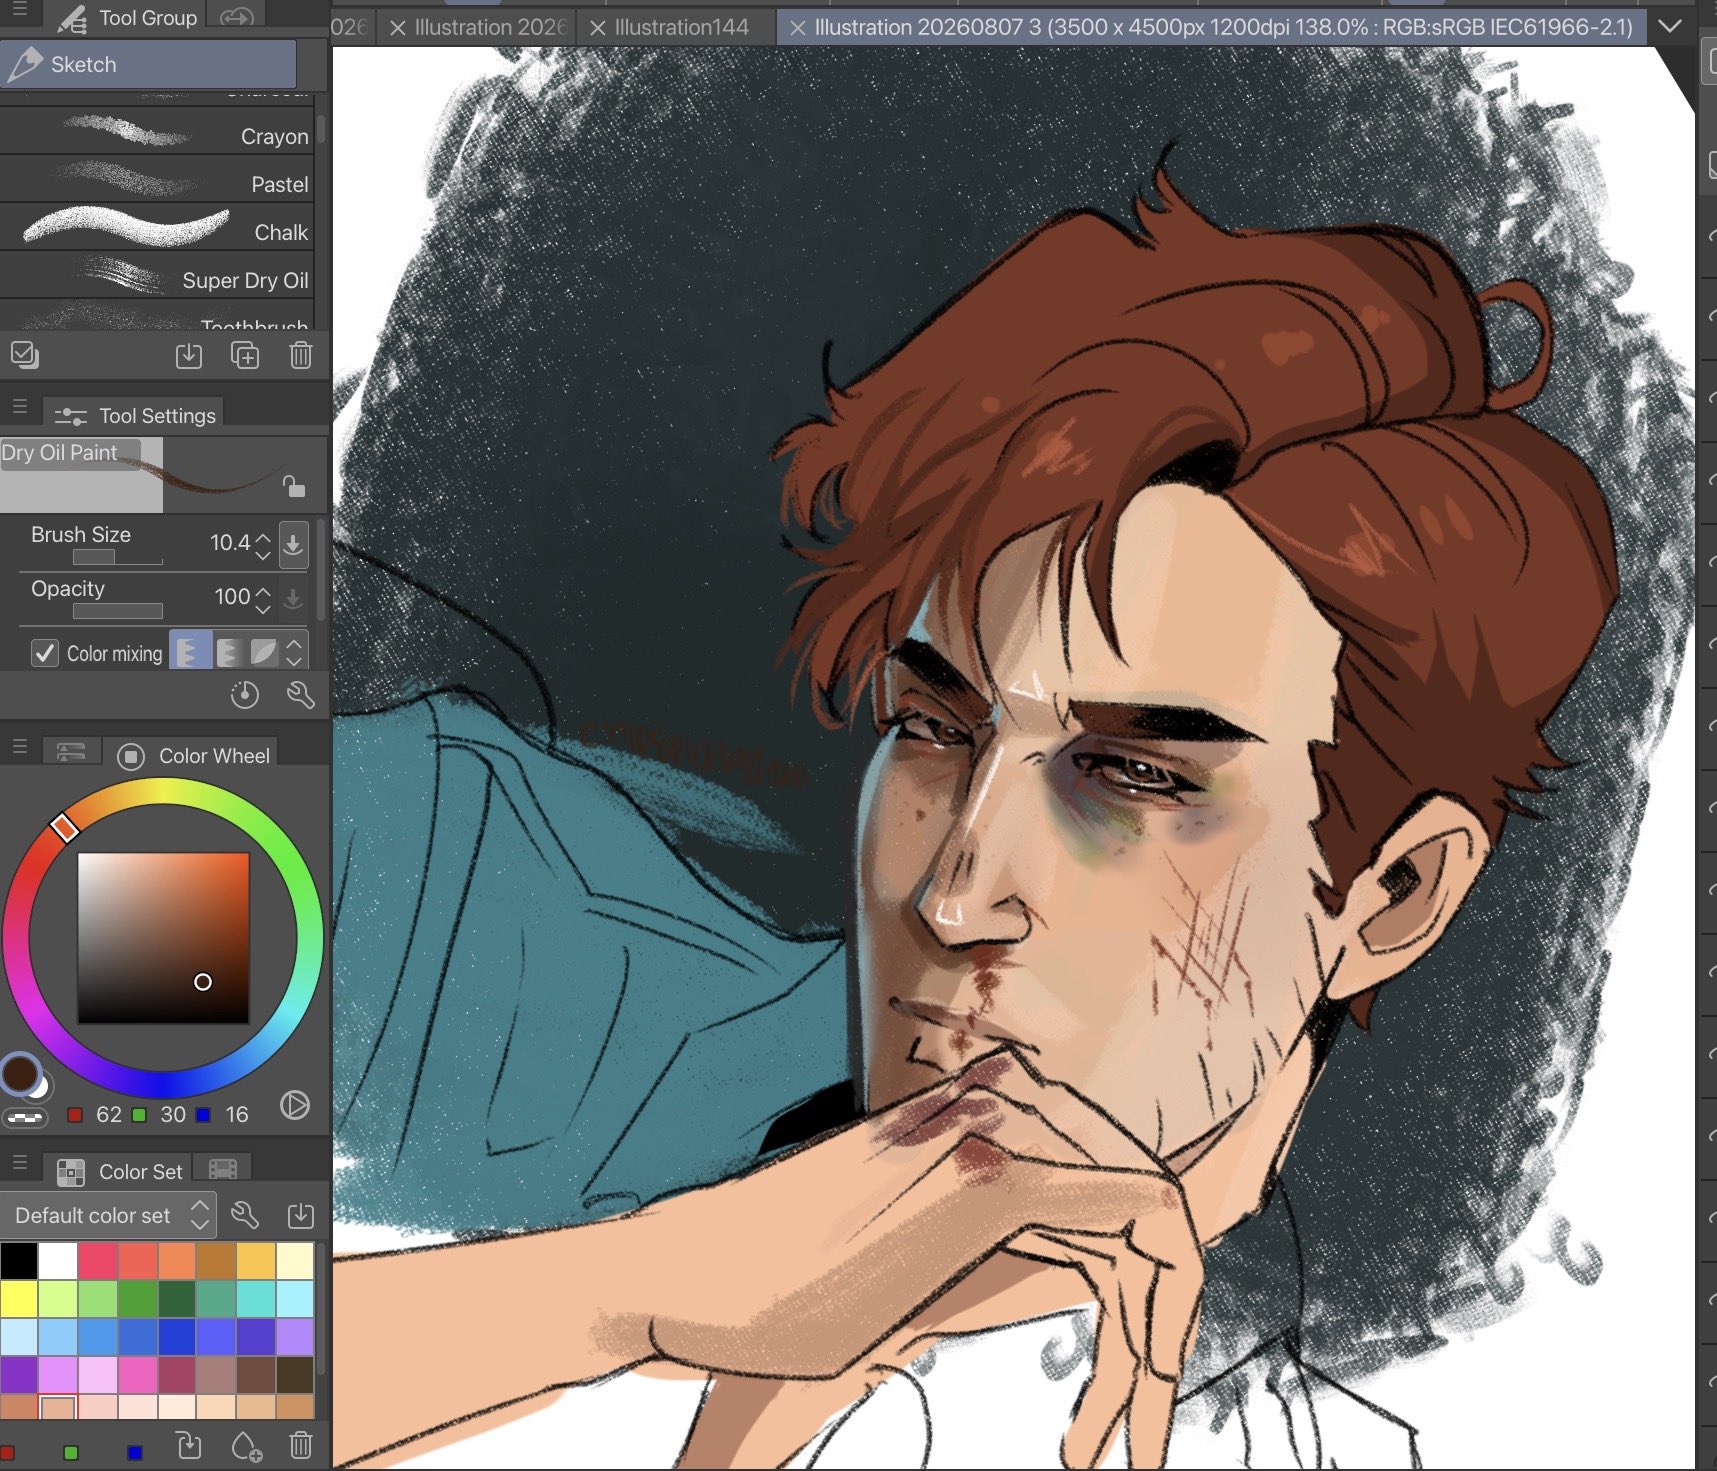Close the Illustration144 canvas tab

click(598, 28)
